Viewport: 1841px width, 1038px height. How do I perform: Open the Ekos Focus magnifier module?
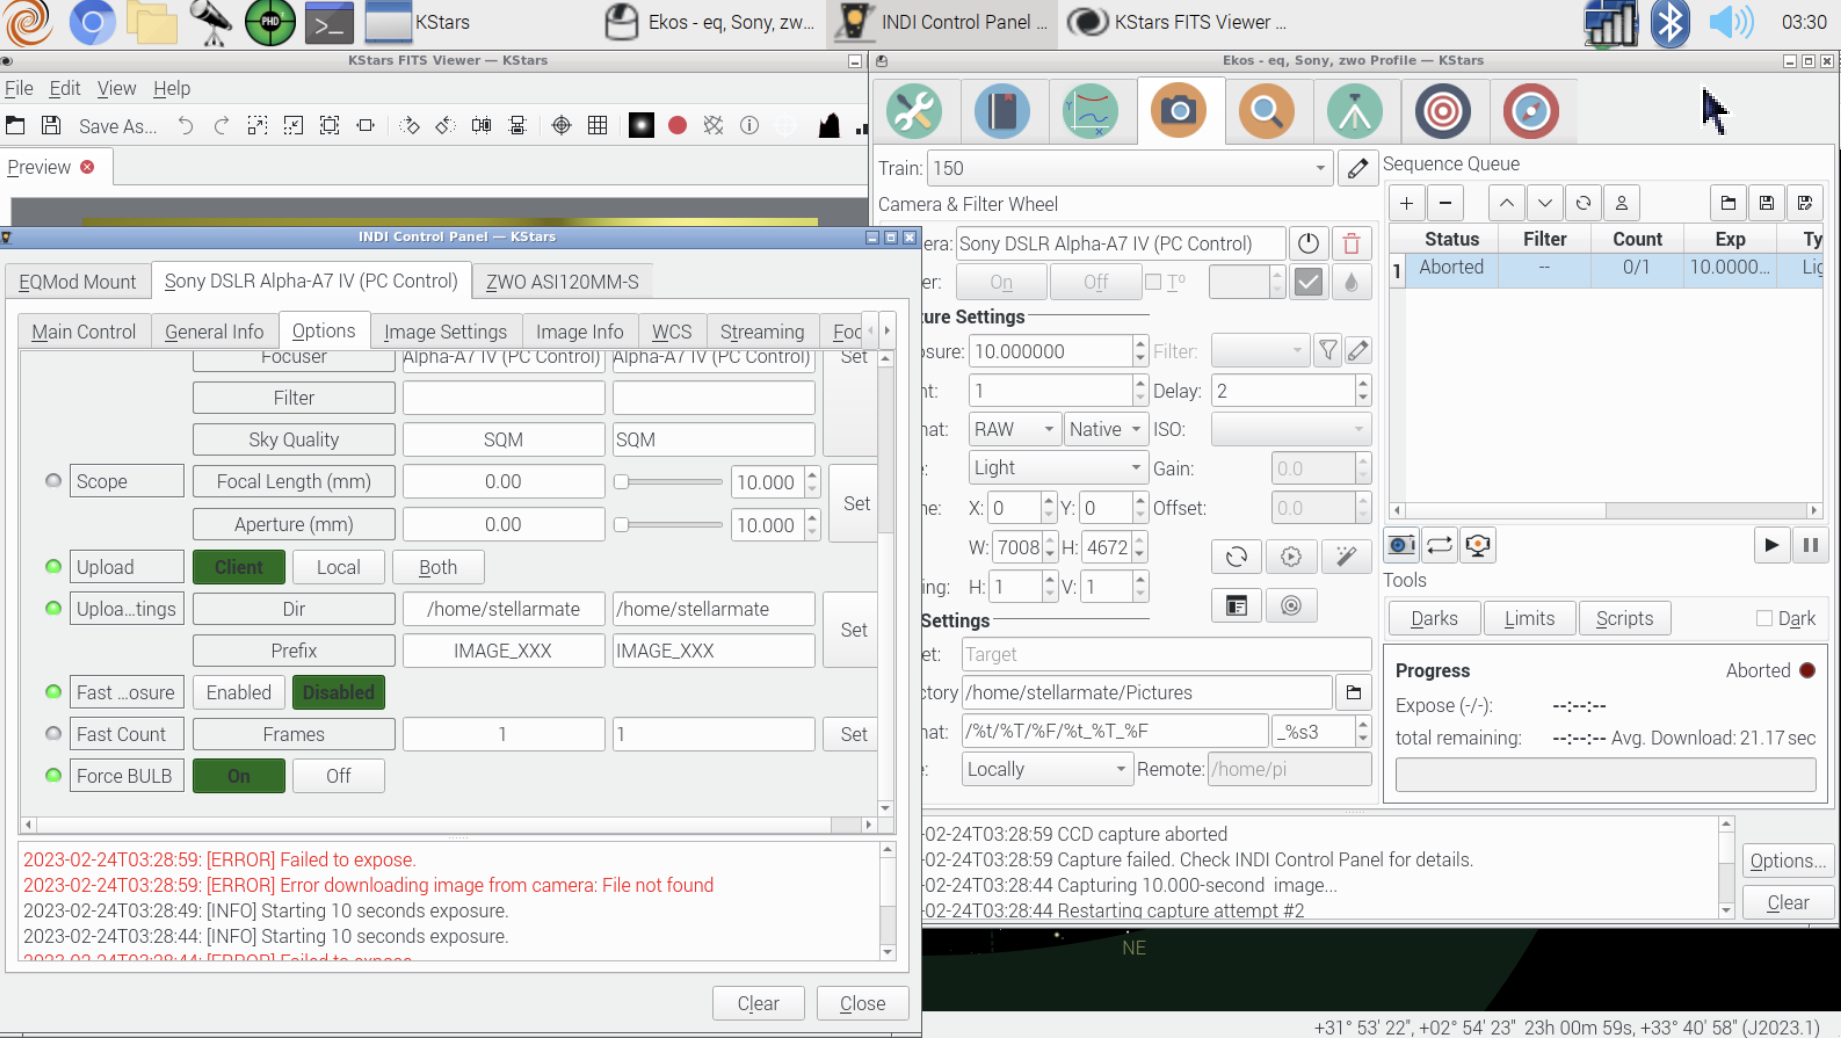(x=1266, y=111)
